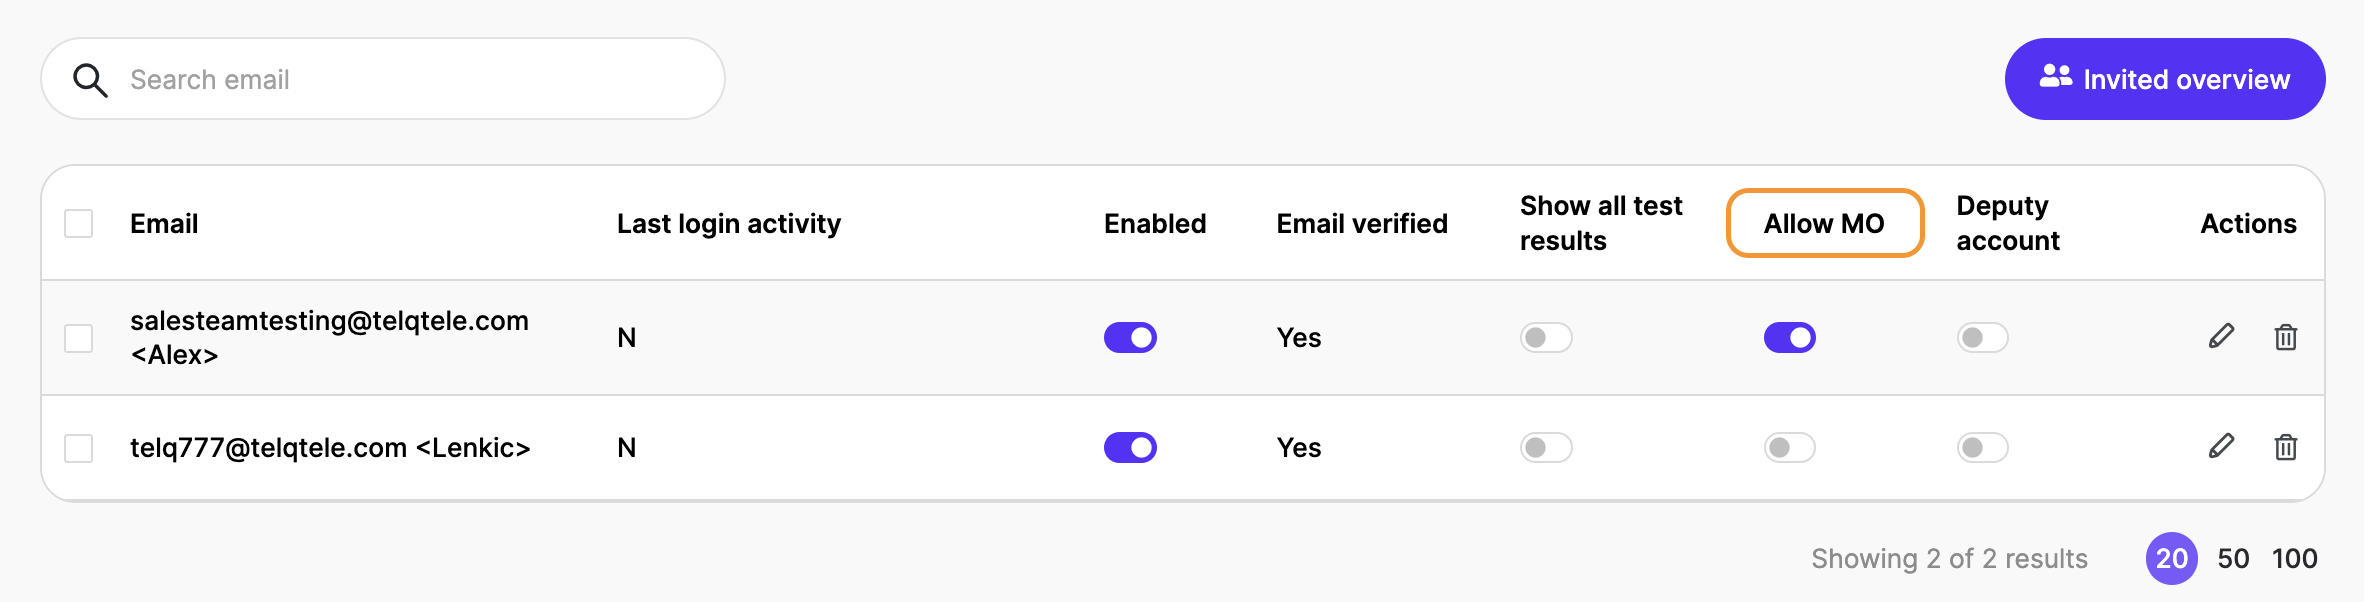Show 100 results per page
2364x602 pixels.
tap(2294, 559)
